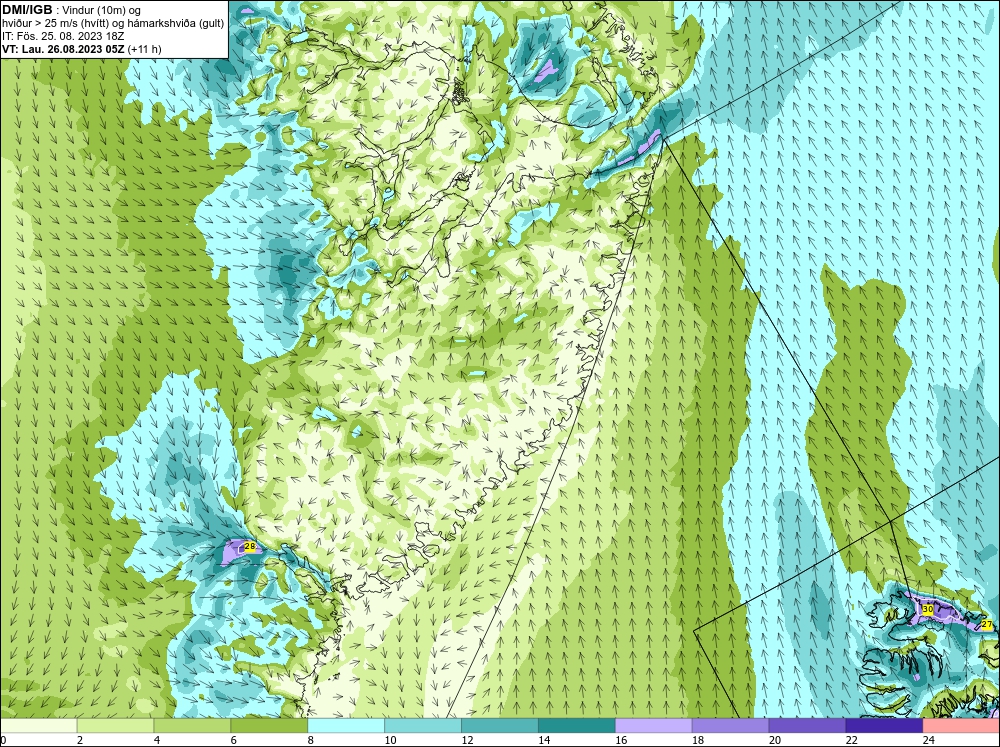This screenshot has width=1000, height=747.
Task: Click the 'IT: Fös. 25. 08. 2023 18Z' line
Action: pos(63,36)
